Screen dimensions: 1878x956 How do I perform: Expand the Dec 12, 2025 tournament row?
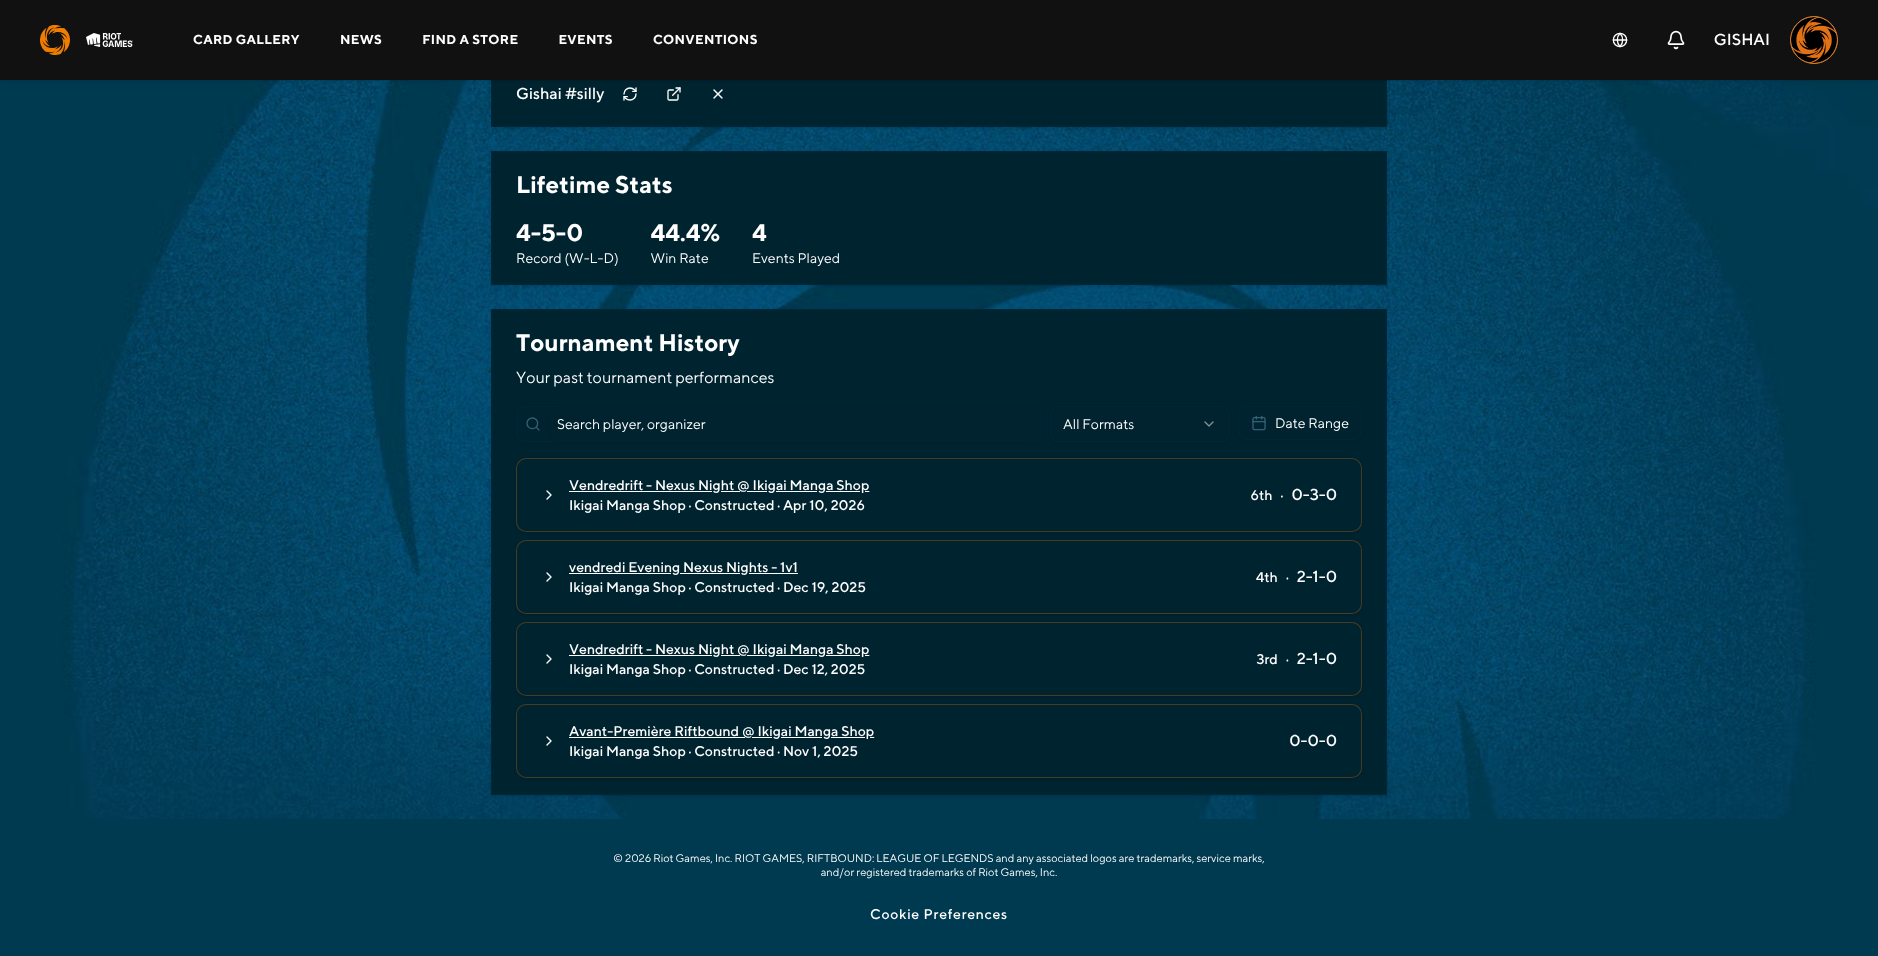tap(549, 659)
